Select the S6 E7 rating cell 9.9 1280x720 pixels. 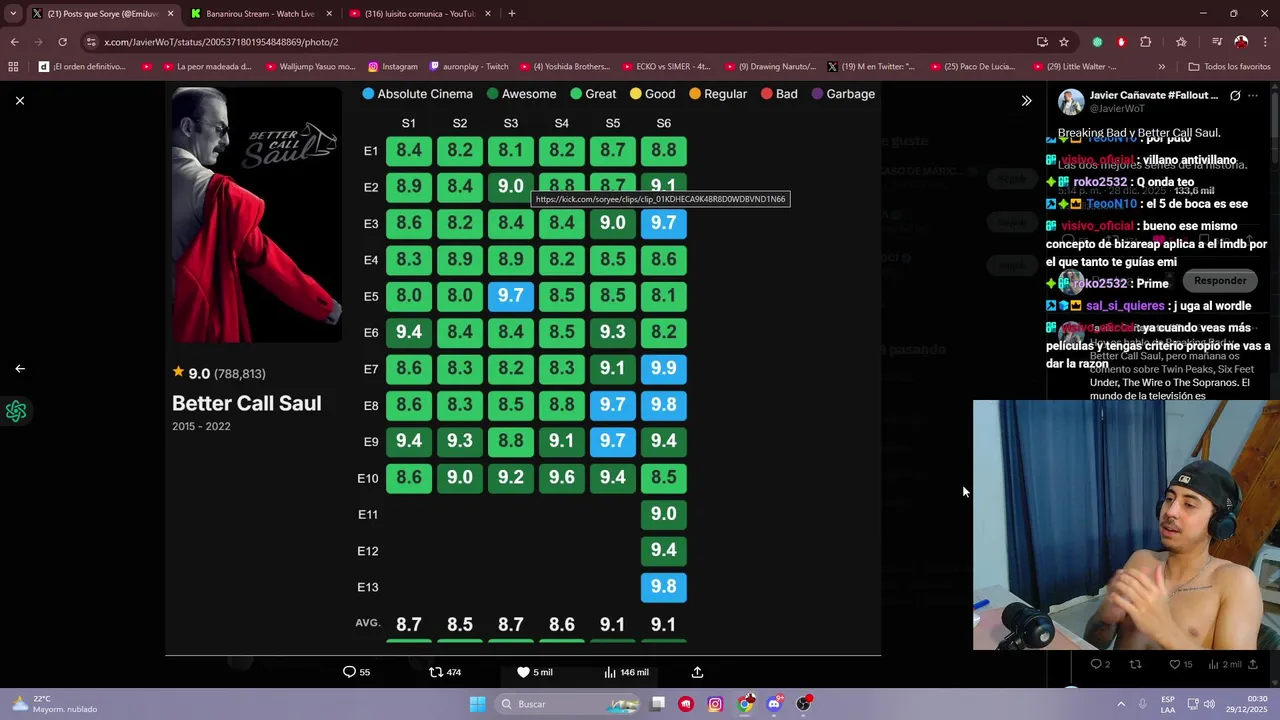[x=664, y=368]
